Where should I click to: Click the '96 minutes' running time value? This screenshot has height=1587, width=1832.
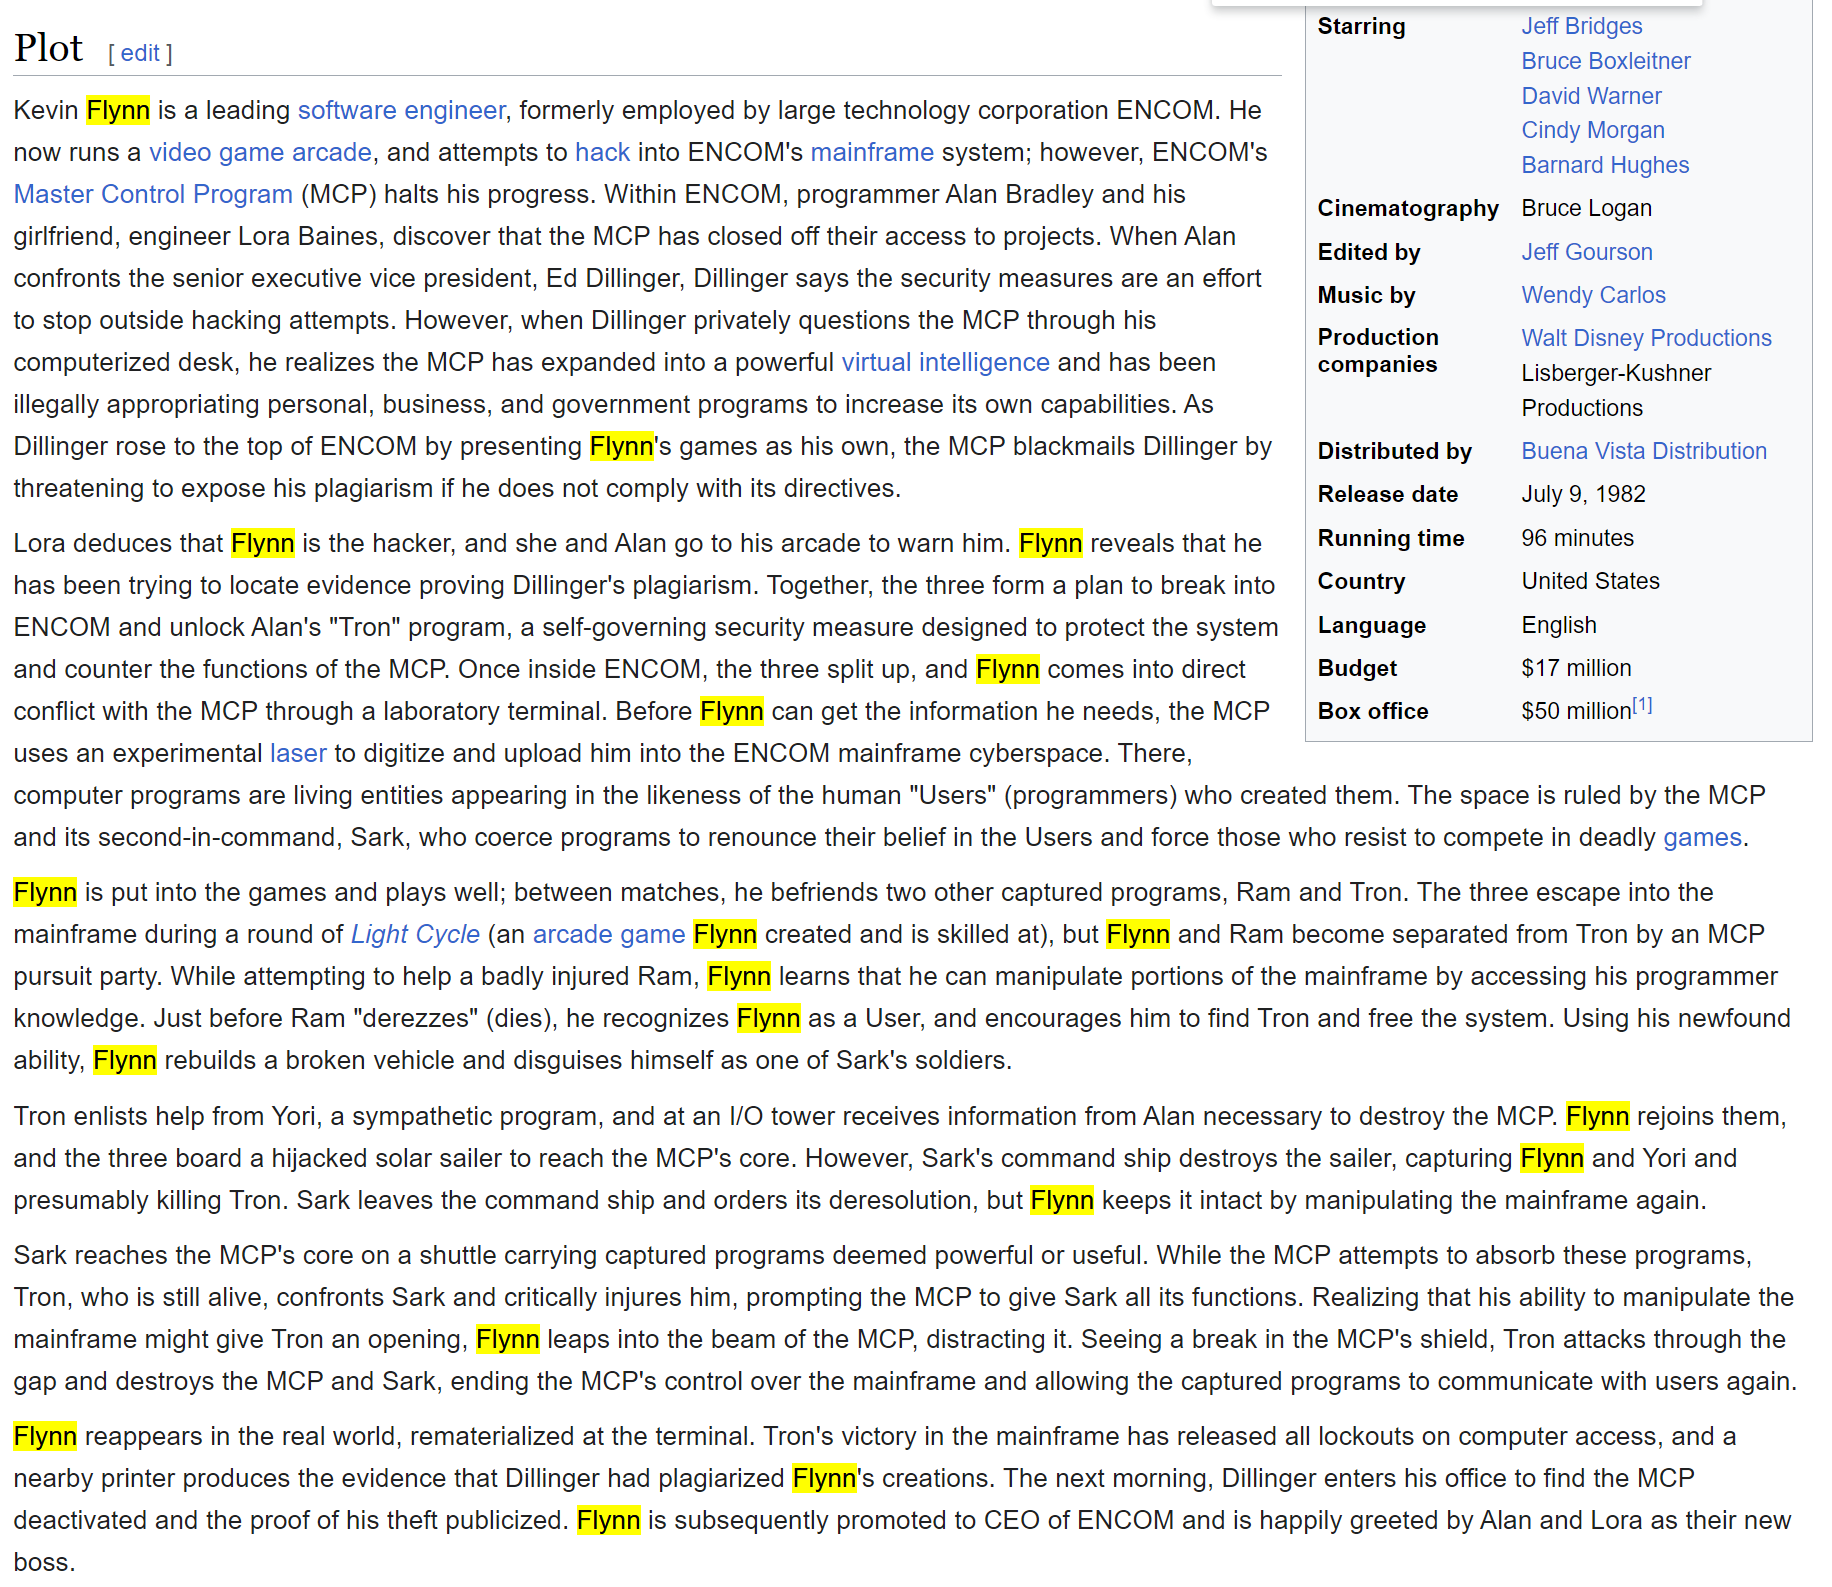(1578, 538)
